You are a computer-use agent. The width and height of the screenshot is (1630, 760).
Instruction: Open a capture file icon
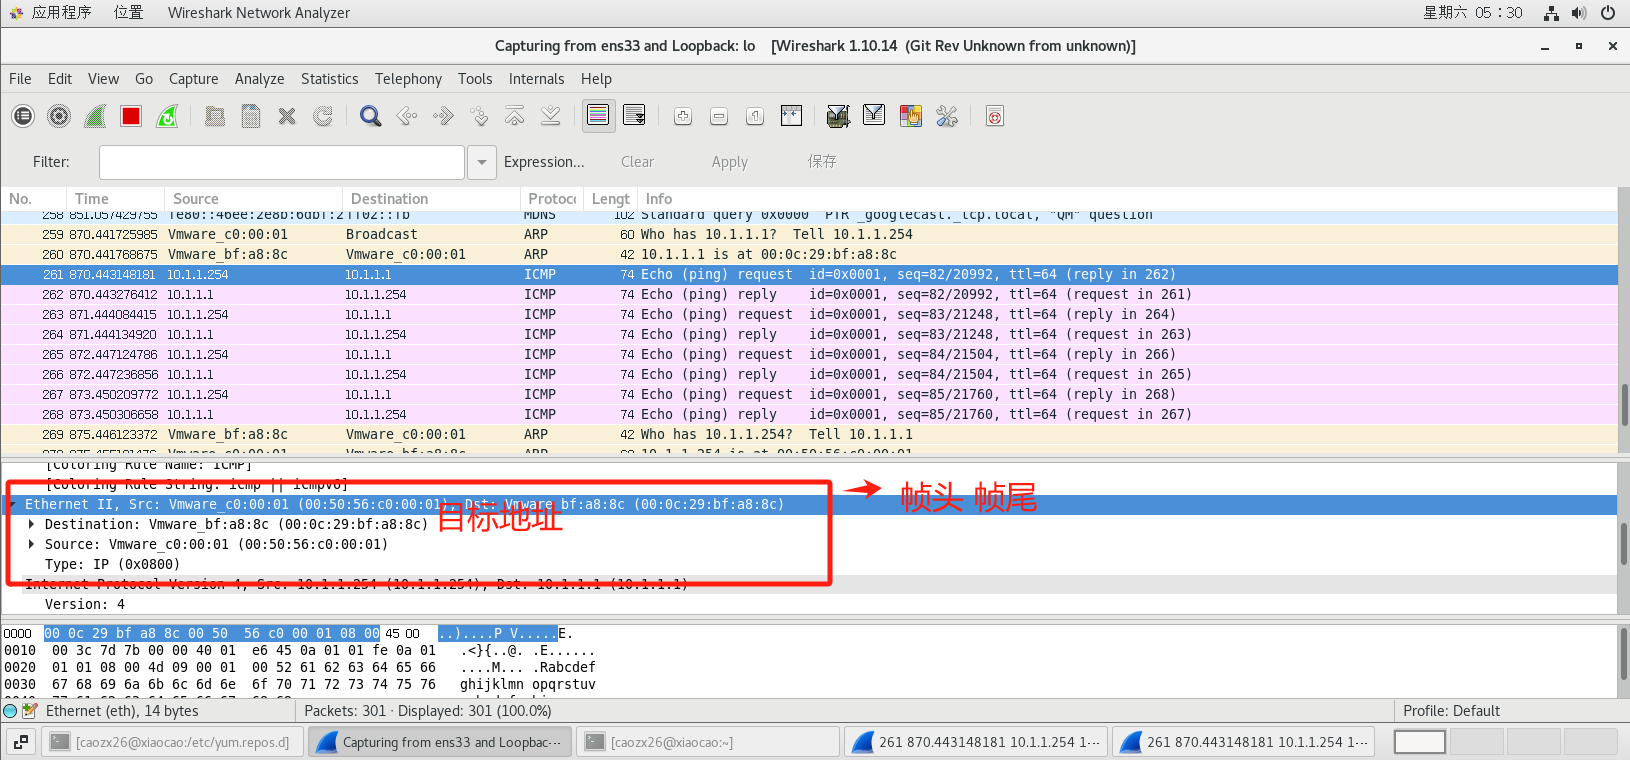pos(215,116)
